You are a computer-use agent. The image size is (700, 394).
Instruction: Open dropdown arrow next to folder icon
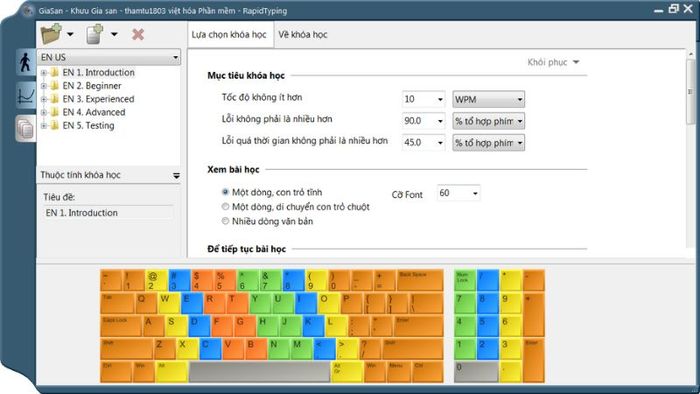click(x=70, y=34)
